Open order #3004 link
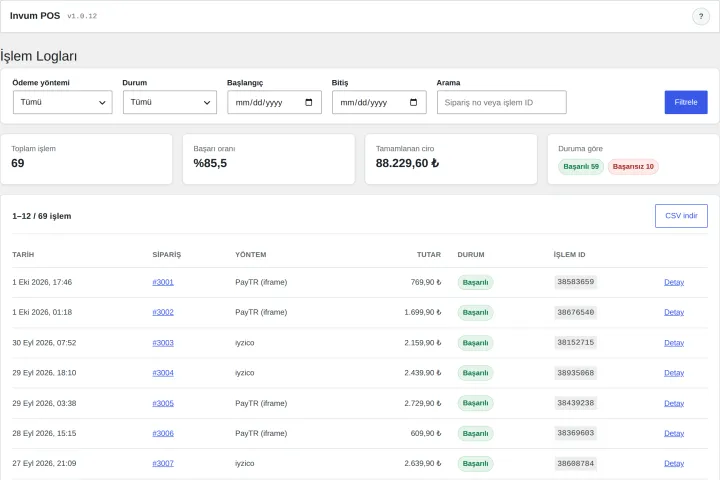Image resolution: width=720 pixels, height=480 pixels. coord(163,373)
